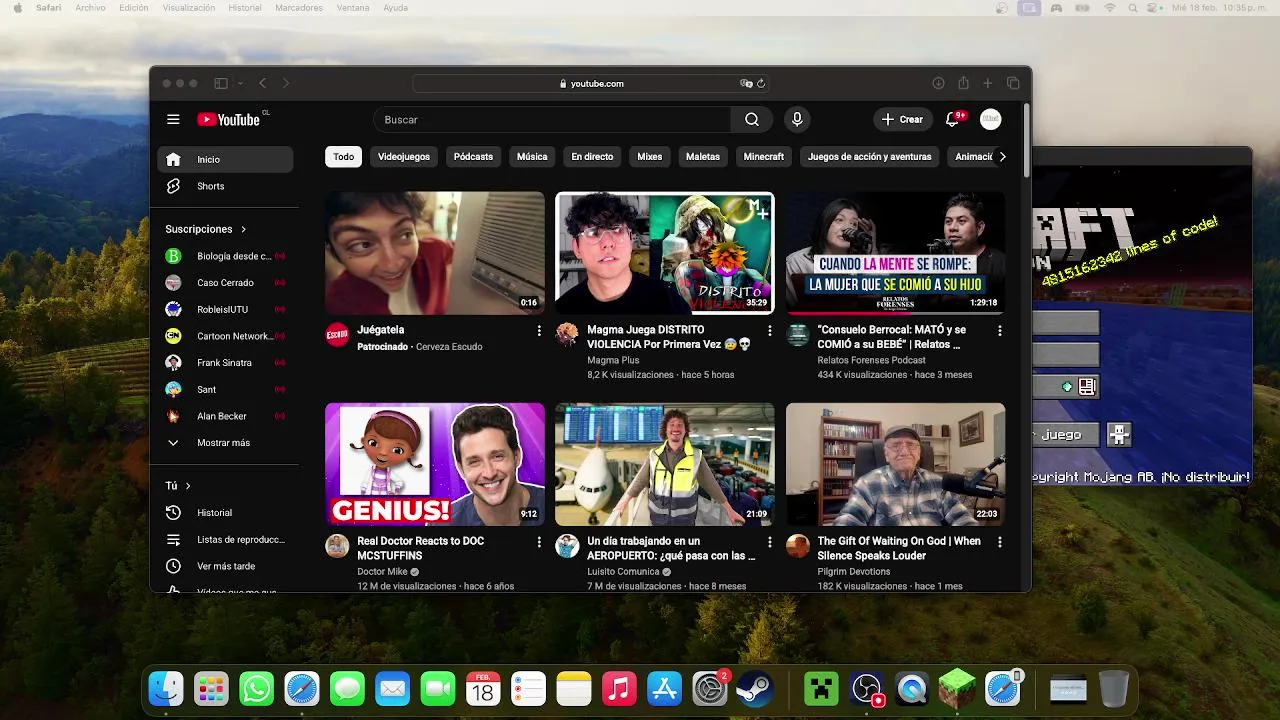Select the Minecraft filter chip
1280x720 pixels.
[x=764, y=157]
